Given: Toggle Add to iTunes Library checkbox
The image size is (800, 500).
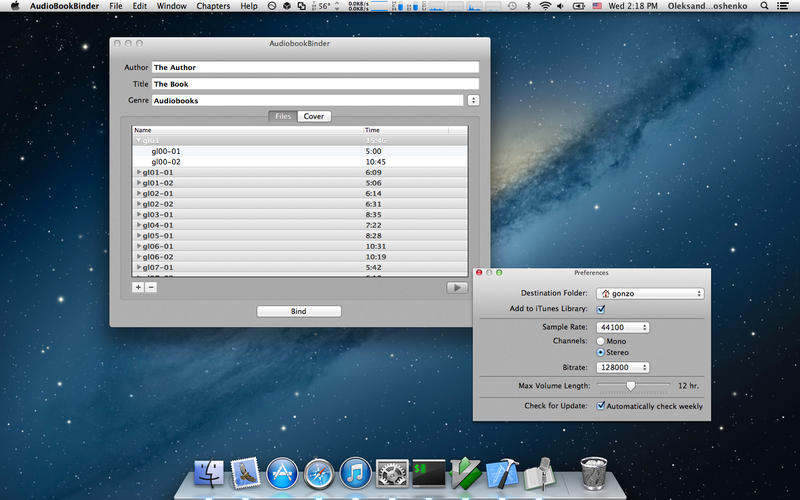Looking at the screenshot, I should click(x=601, y=310).
